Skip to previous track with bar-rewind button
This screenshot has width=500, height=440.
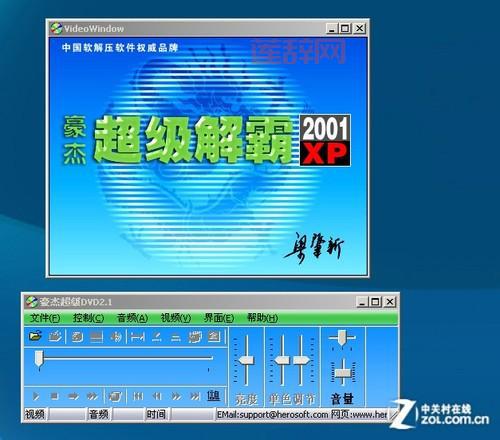coord(138,396)
